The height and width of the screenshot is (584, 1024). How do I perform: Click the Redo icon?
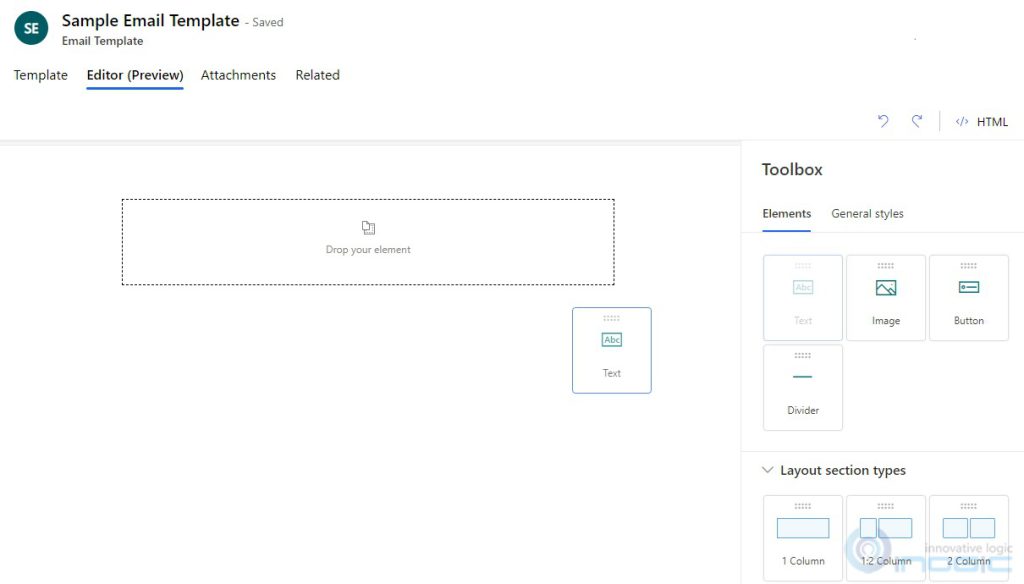[x=917, y=121]
